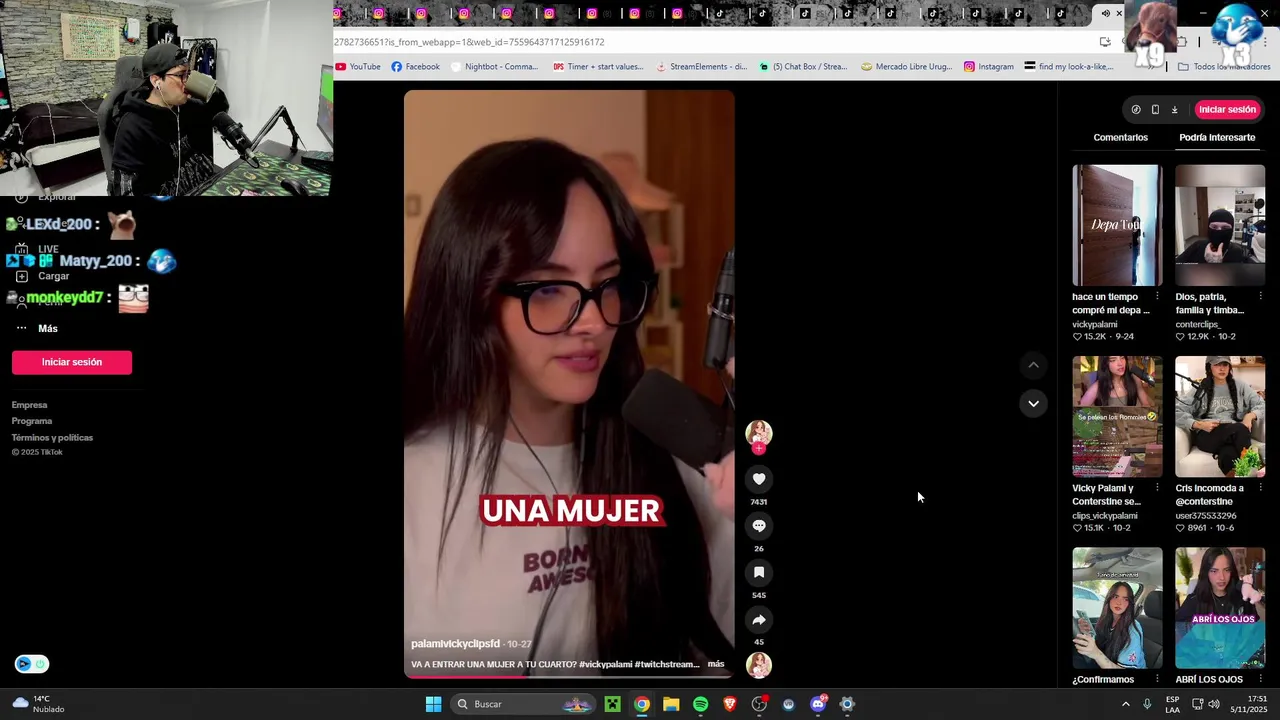The image size is (1280, 720).
Task: Open the masked man video thumbnail
Action: coord(1220,225)
